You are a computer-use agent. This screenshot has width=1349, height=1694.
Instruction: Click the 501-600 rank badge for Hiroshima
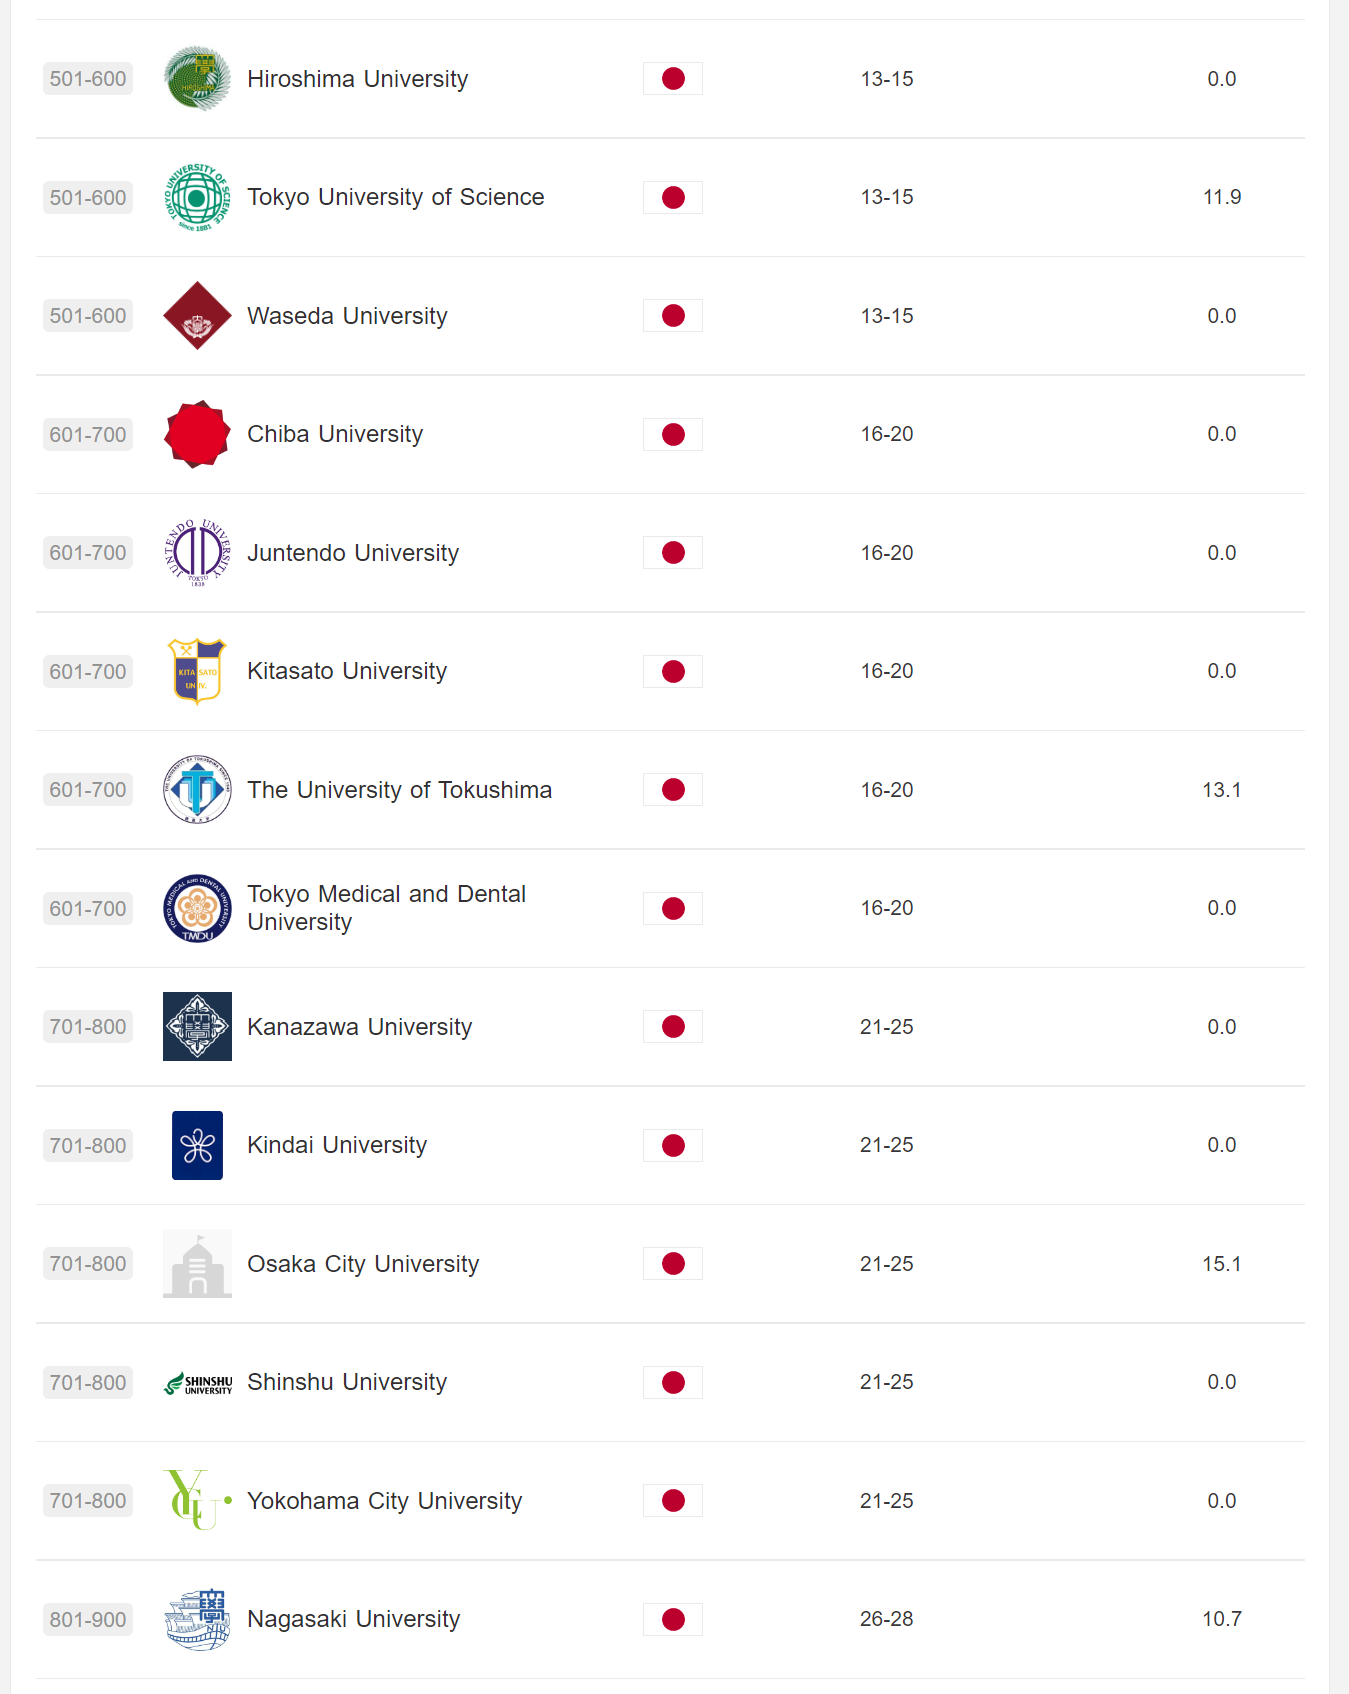88,79
